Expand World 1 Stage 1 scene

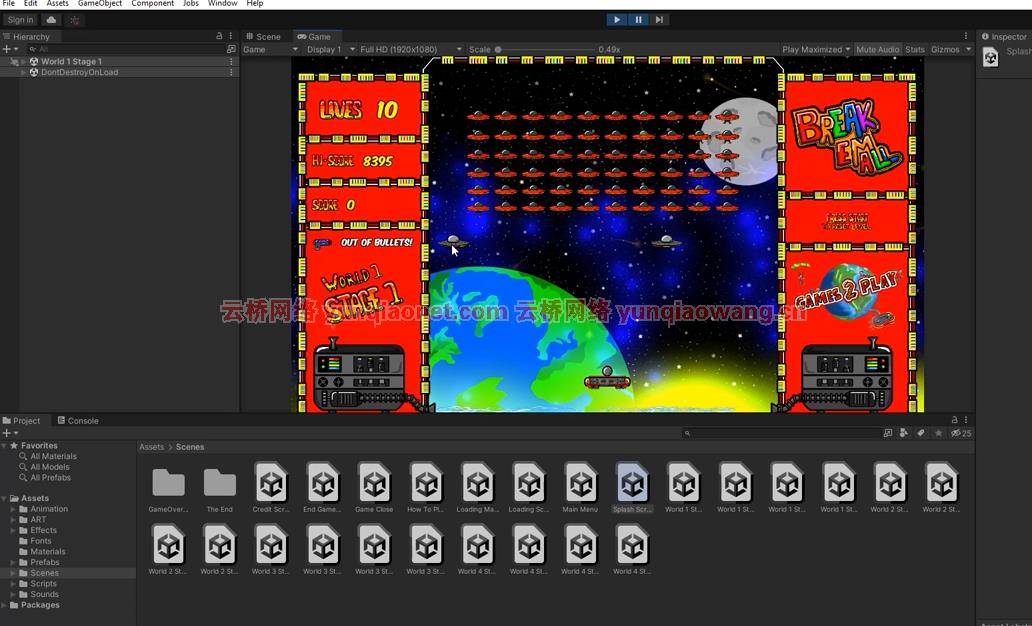24,61
